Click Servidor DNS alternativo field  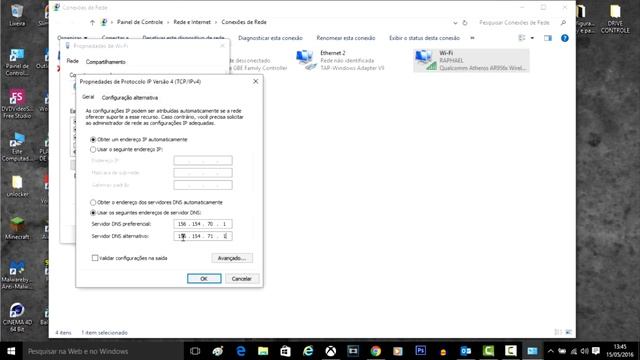click(x=203, y=236)
